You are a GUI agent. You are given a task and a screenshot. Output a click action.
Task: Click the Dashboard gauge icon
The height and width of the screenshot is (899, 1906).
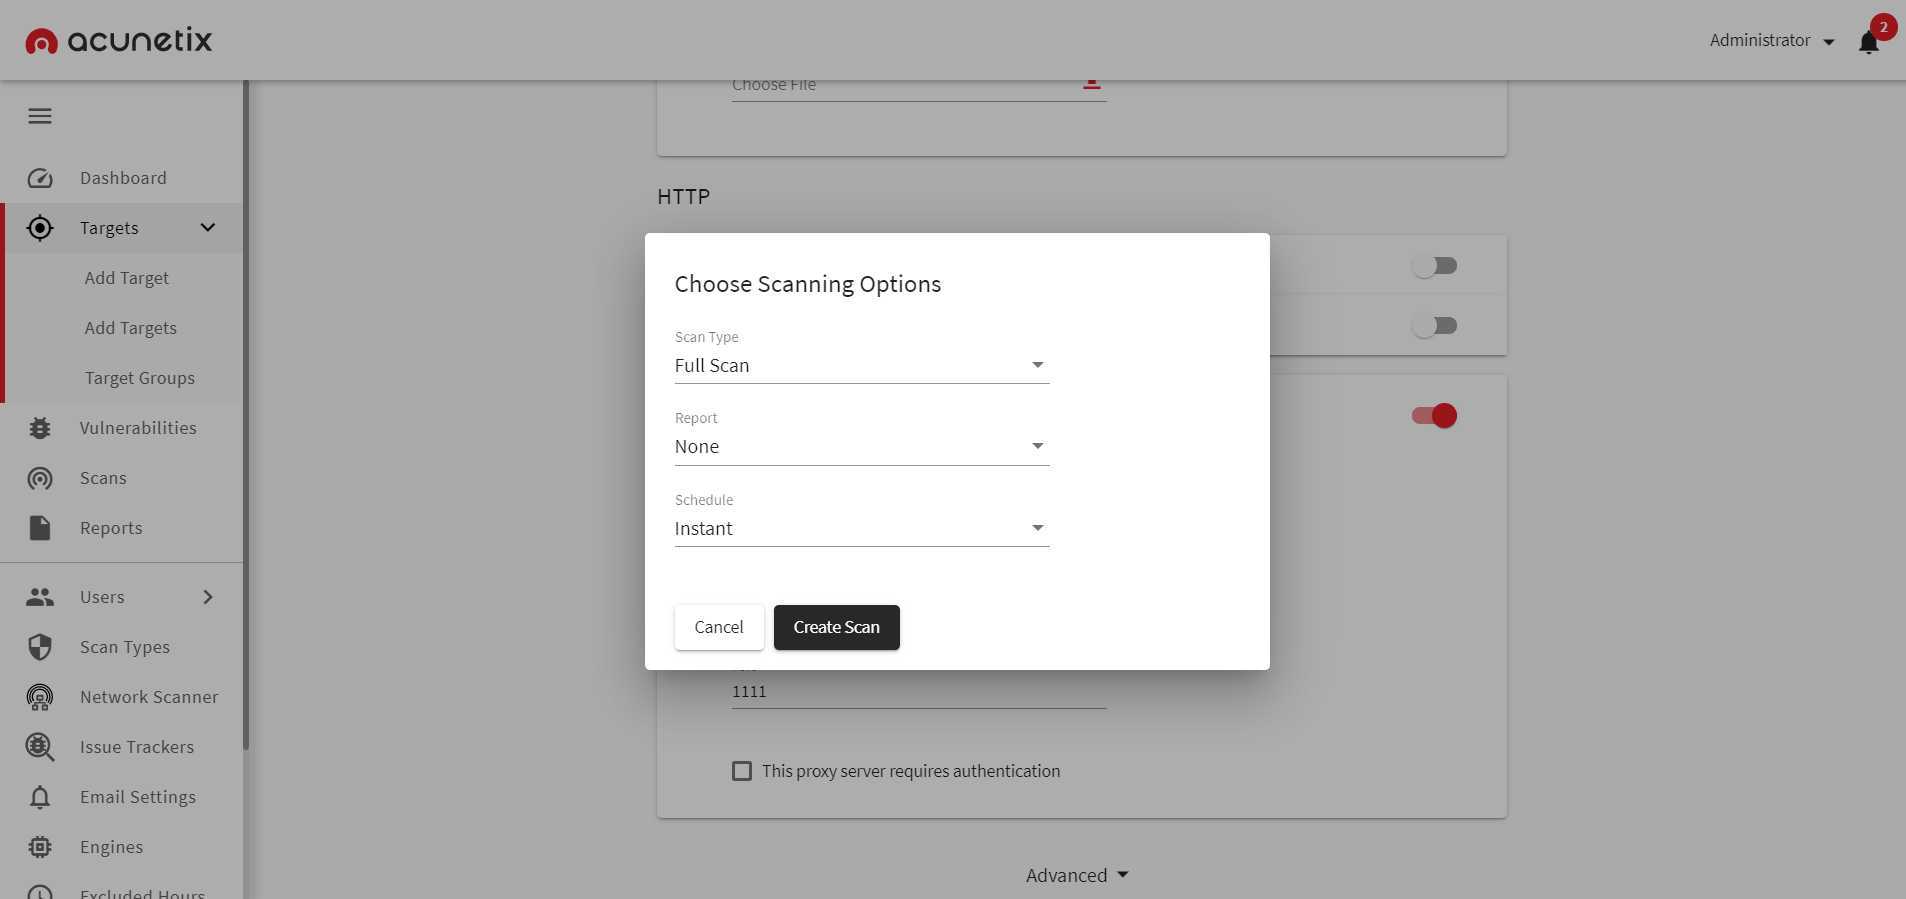pos(40,178)
